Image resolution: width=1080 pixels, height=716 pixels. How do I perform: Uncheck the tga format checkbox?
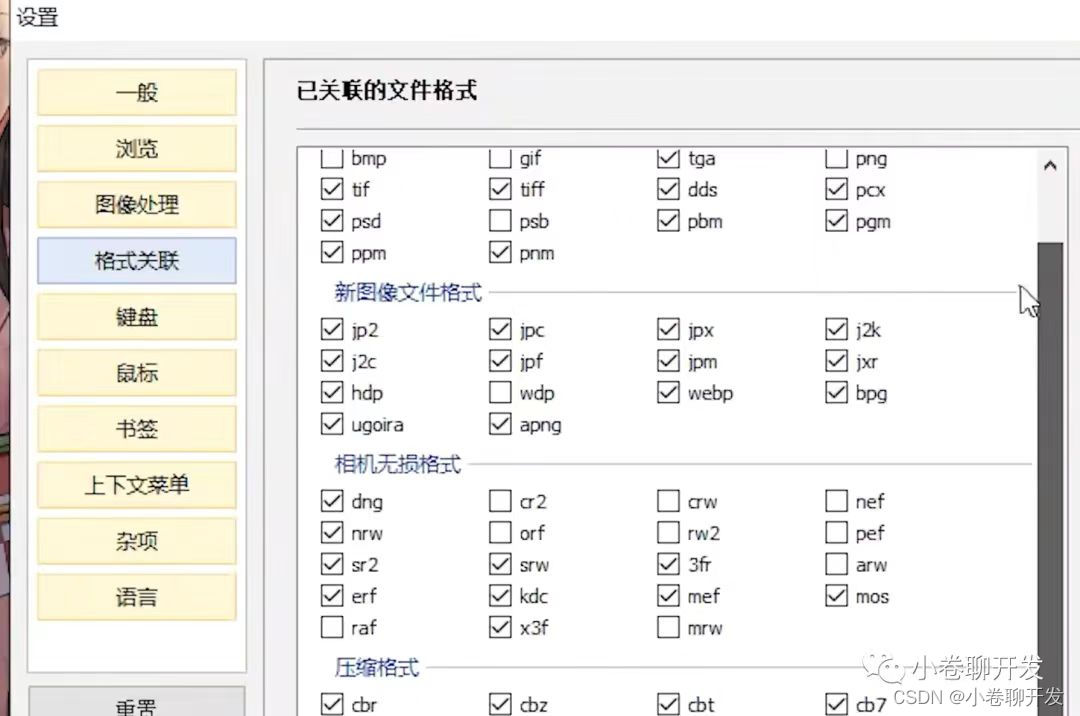tap(668, 158)
